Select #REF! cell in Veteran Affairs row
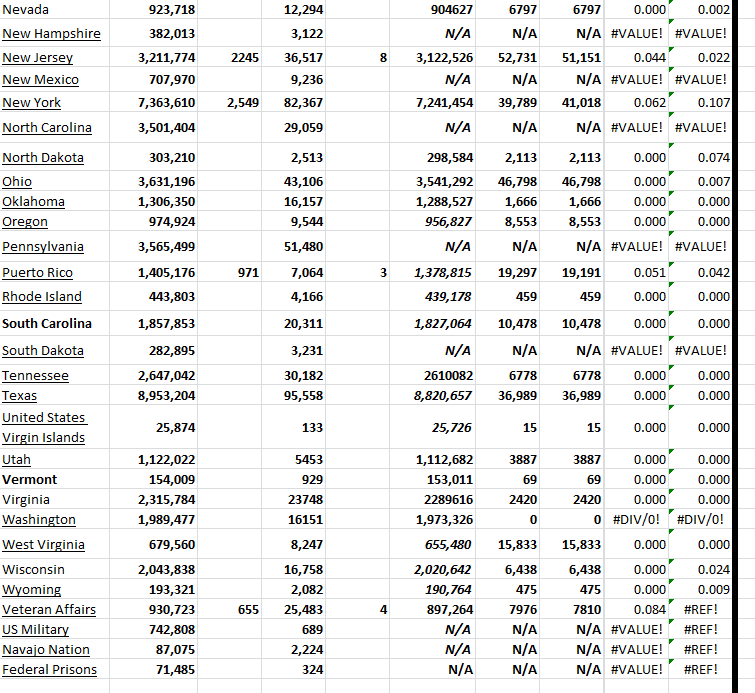755x693 pixels. 700,610
